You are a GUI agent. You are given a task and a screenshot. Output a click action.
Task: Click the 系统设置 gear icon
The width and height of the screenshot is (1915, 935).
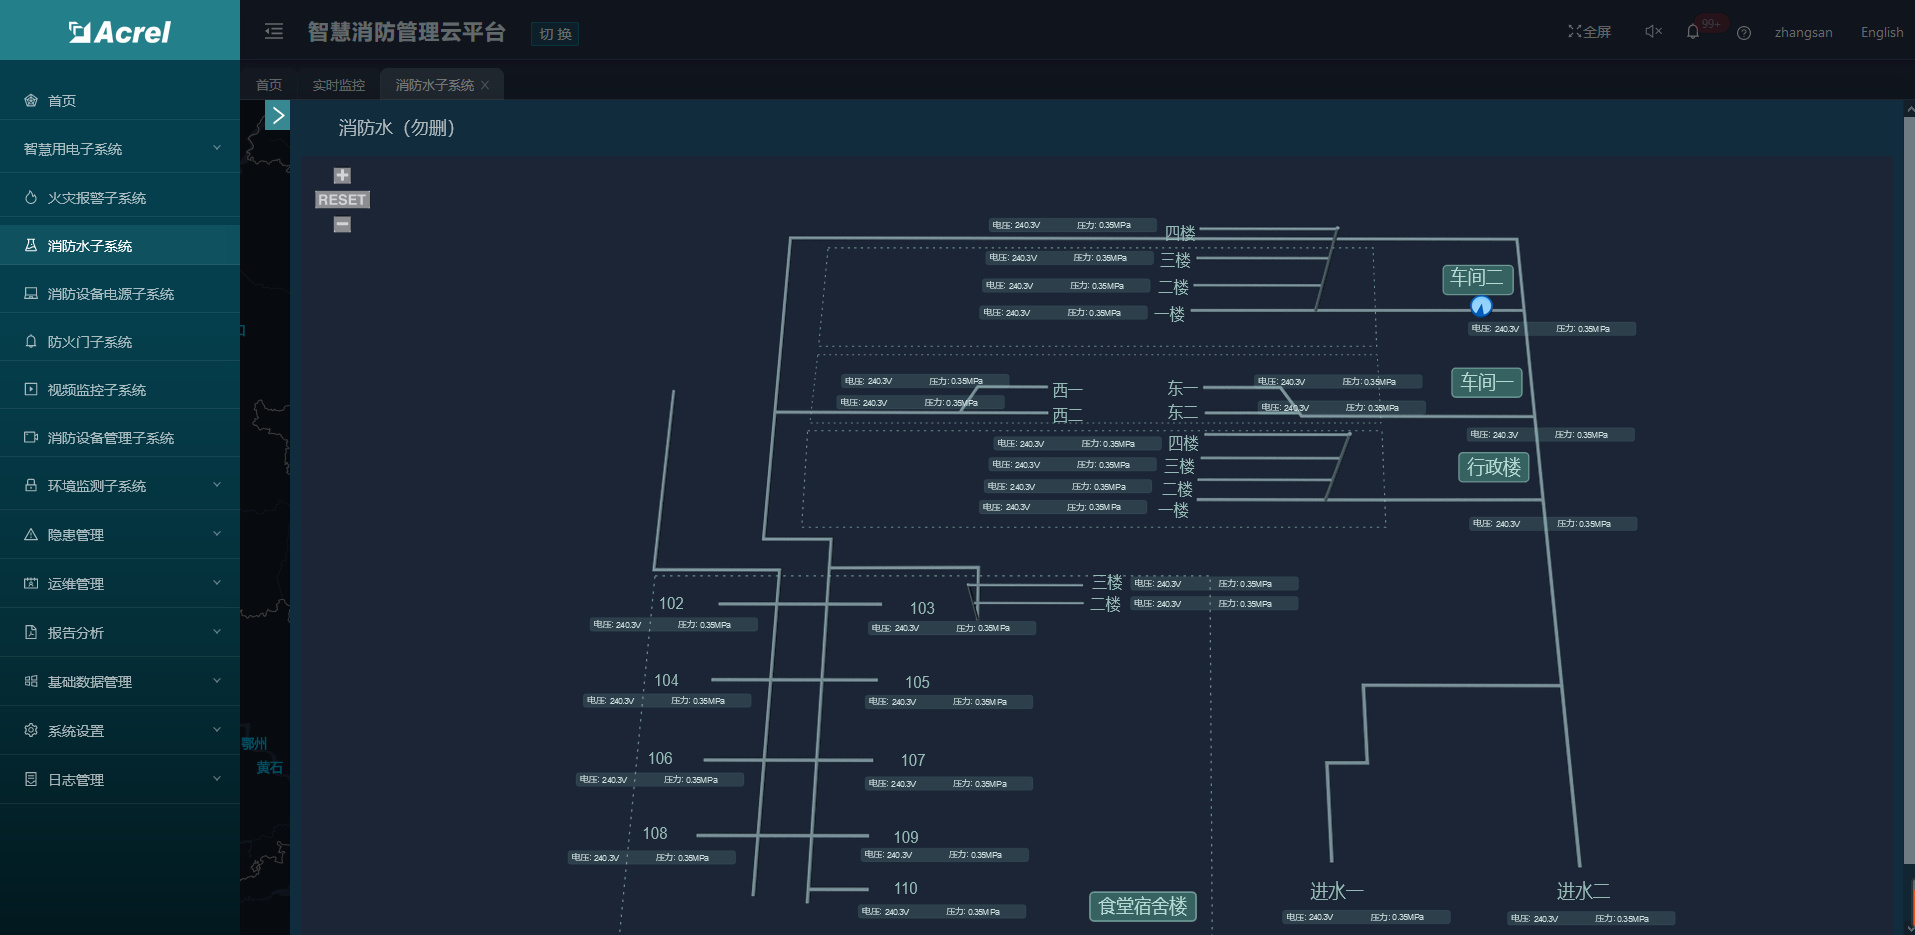(31, 730)
